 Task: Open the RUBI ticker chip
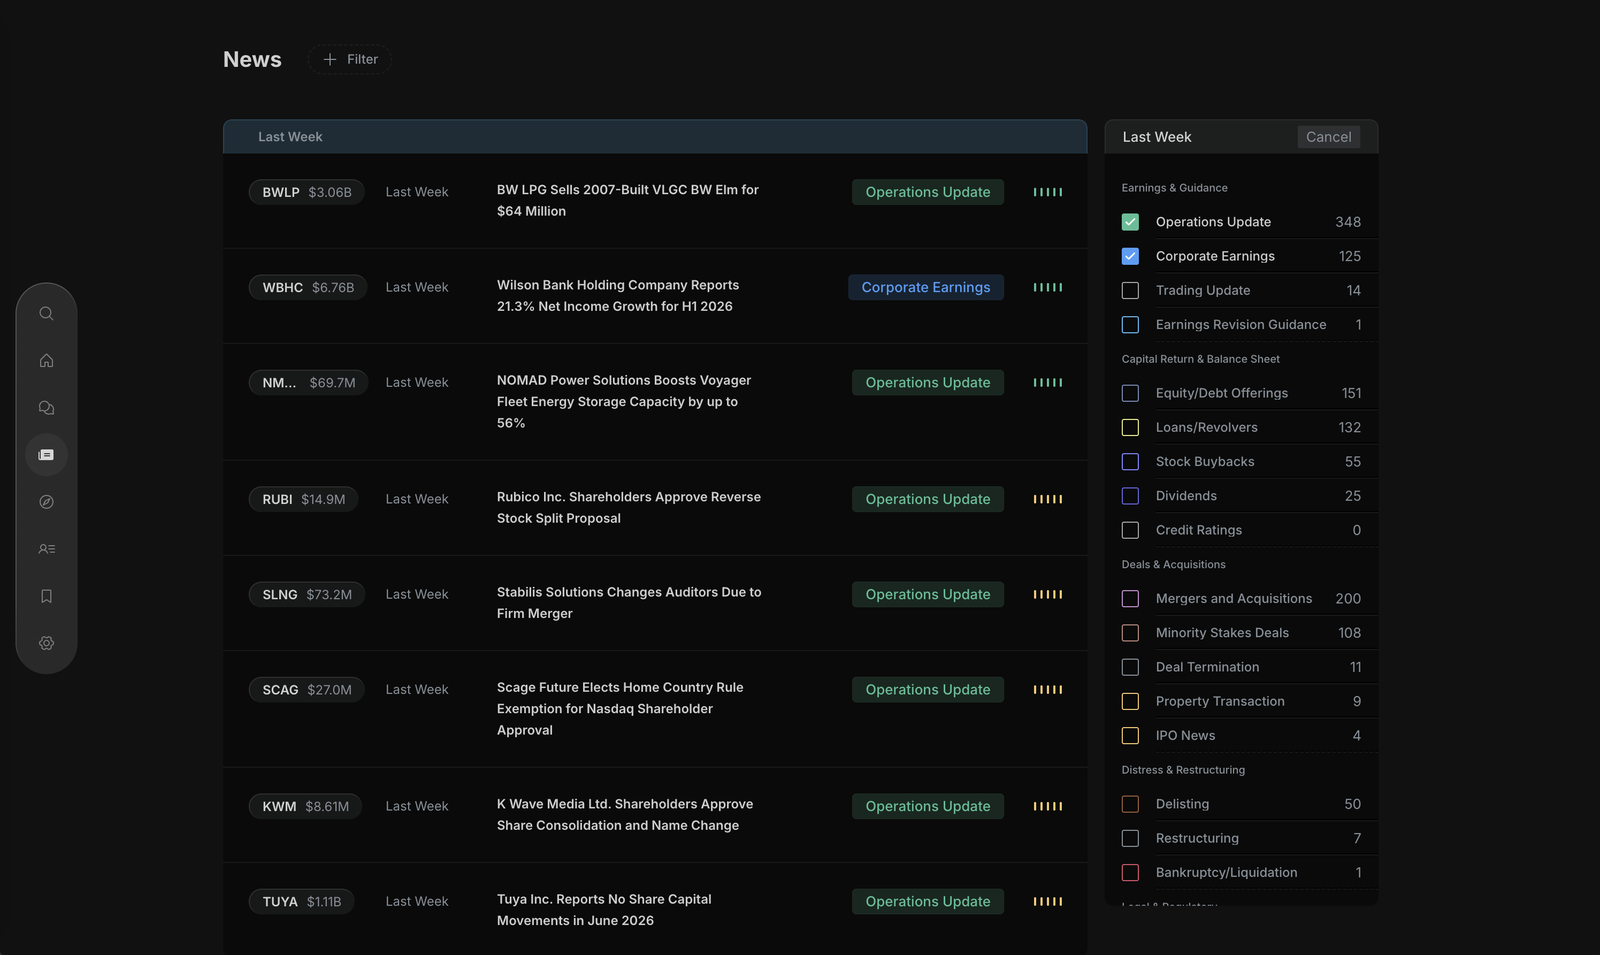coord(303,499)
